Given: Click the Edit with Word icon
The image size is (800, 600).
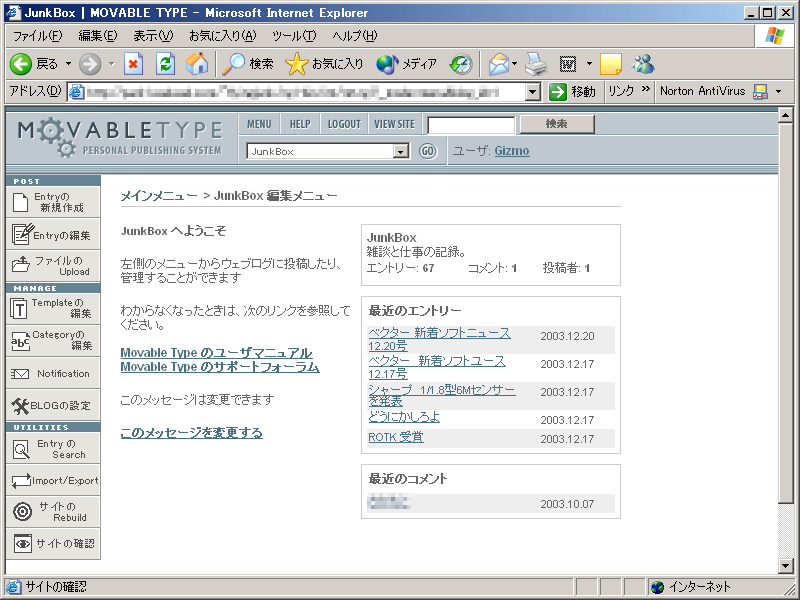Looking at the screenshot, I should pyautogui.click(x=568, y=64).
